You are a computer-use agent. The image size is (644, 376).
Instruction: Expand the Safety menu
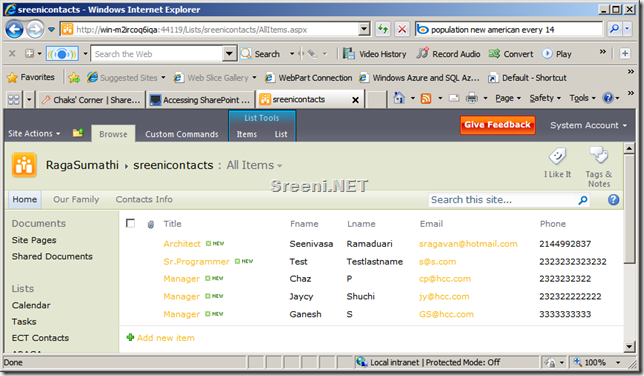tap(545, 98)
